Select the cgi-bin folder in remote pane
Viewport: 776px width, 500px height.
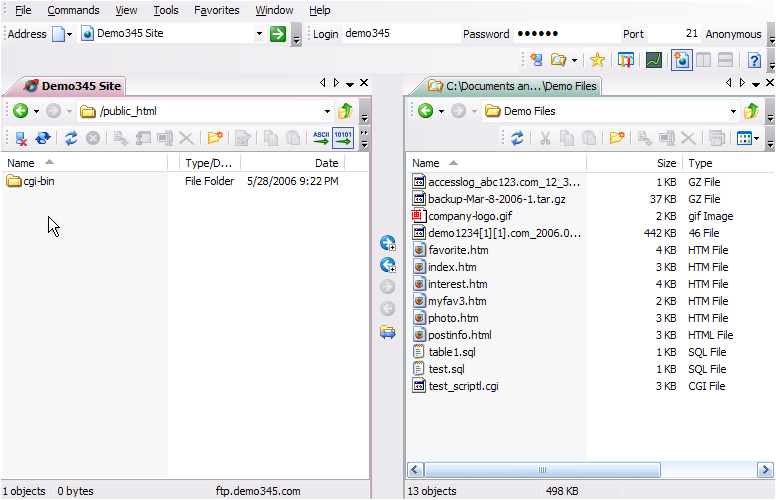coord(30,181)
